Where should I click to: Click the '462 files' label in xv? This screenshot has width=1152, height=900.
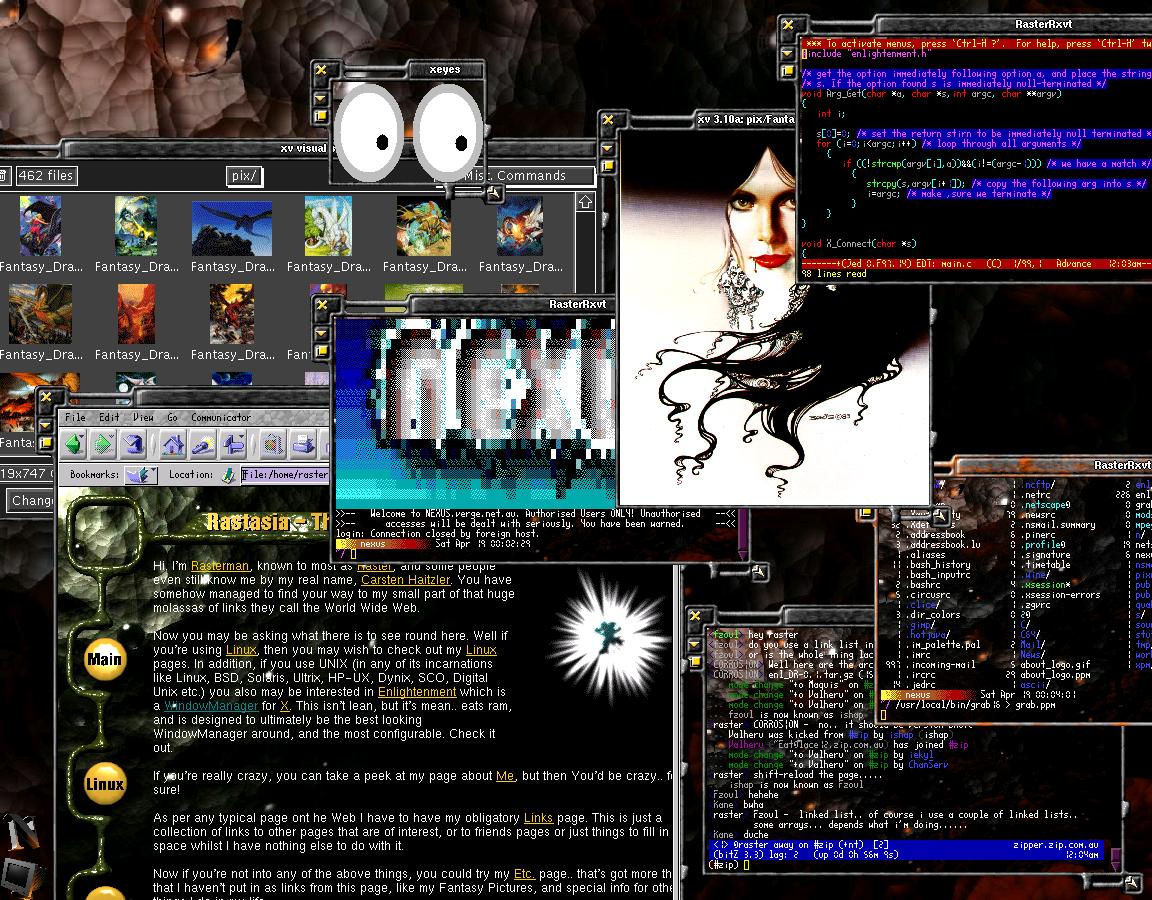tap(46, 176)
